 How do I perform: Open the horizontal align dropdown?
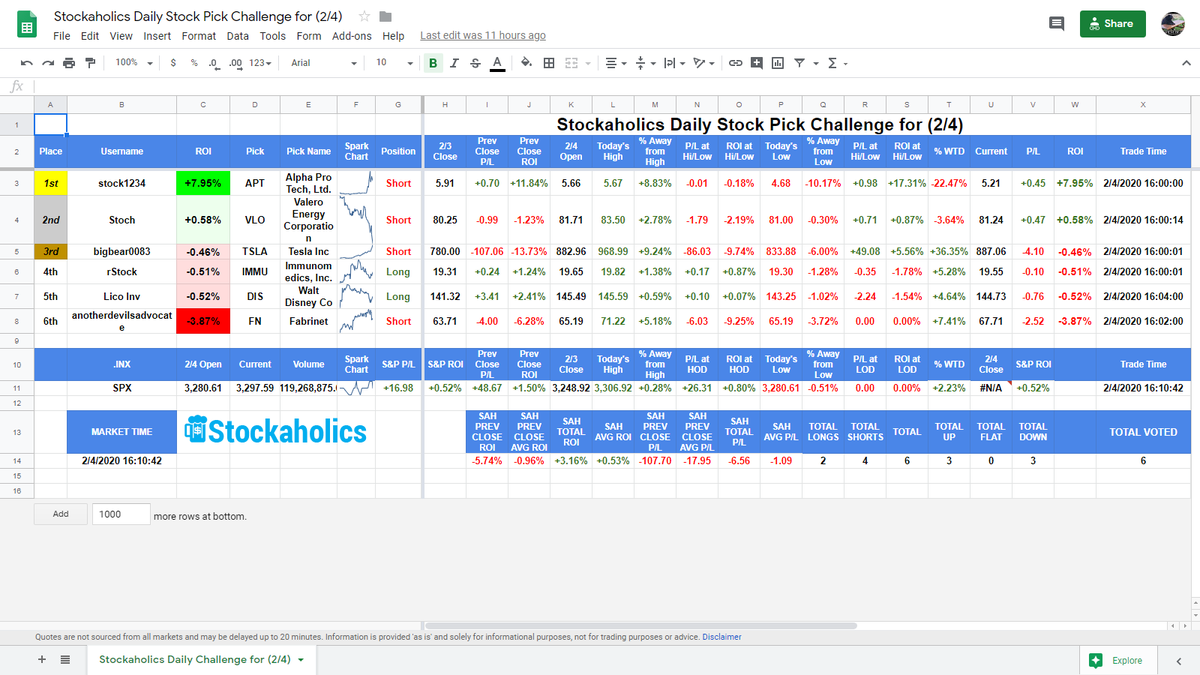click(x=615, y=63)
